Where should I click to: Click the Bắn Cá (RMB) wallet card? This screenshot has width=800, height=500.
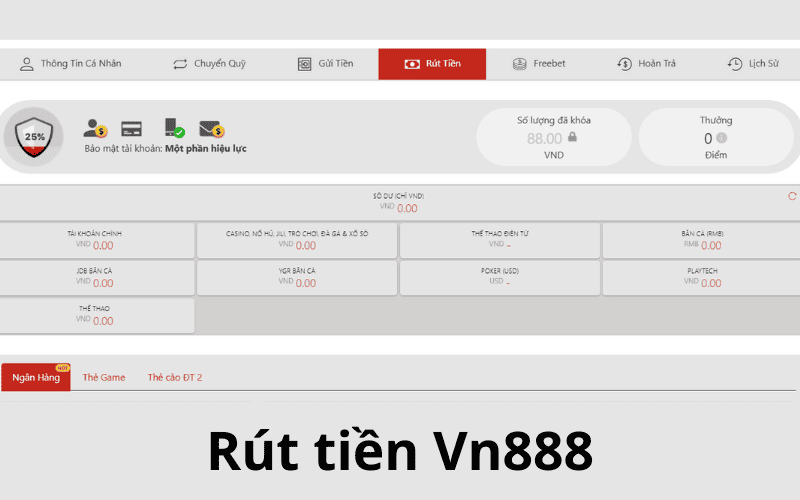tap(702, 240)
